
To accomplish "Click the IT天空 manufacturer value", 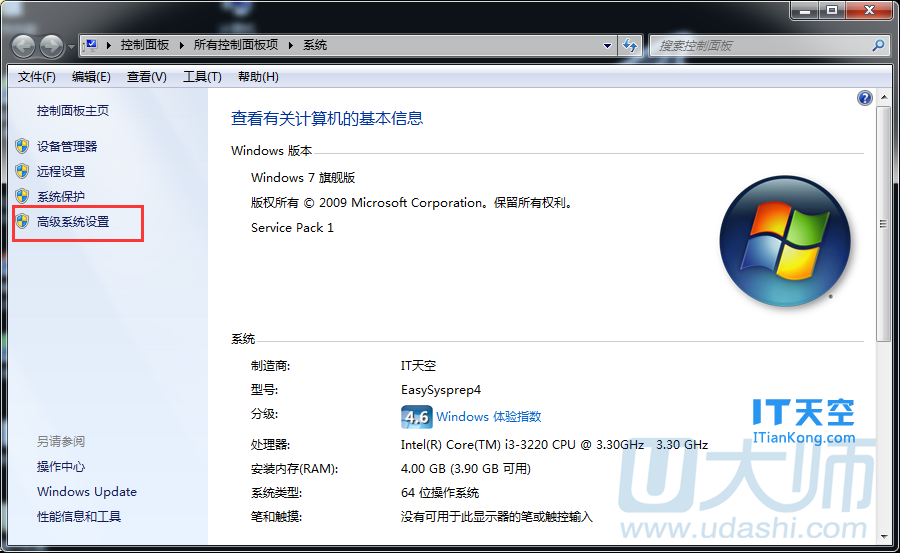I will (x=418, y=366).
